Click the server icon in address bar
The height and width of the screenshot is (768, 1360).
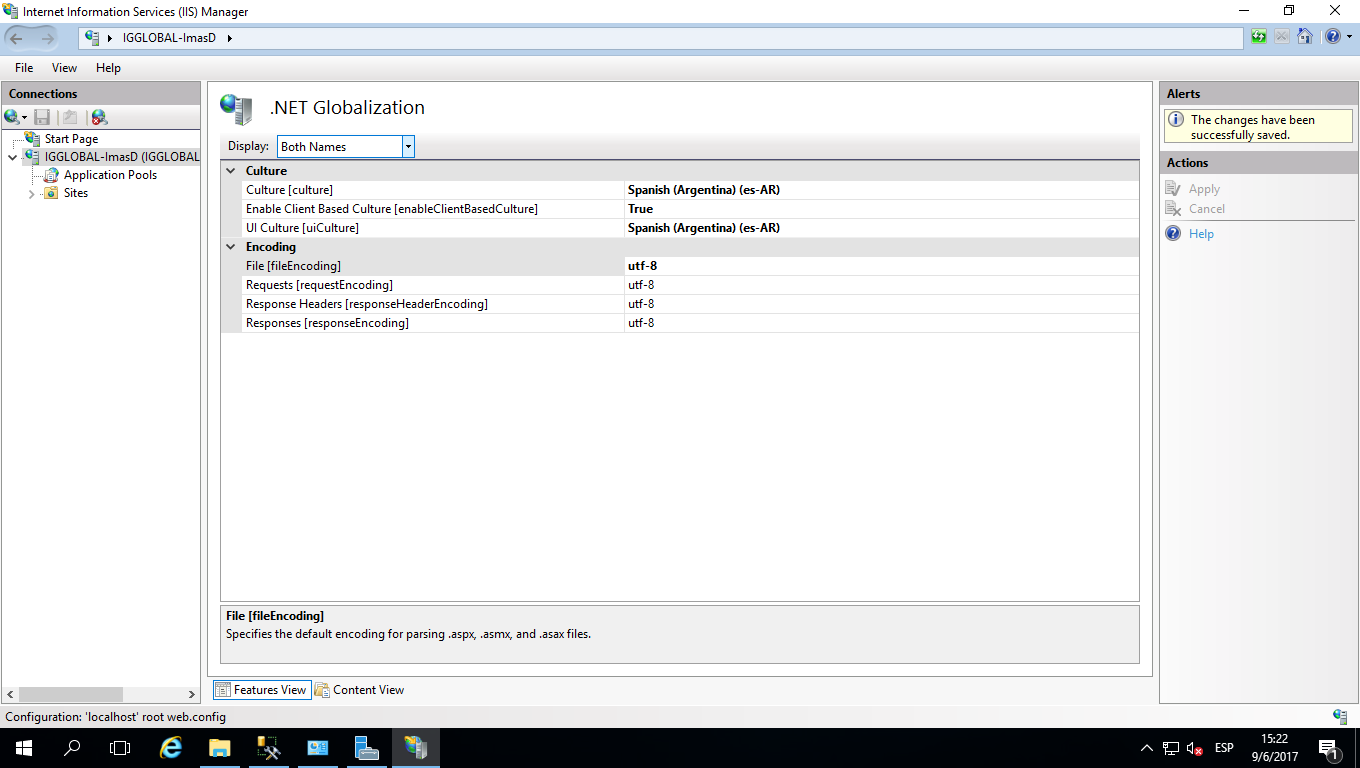pyautogui.click(x=92, y=38)
